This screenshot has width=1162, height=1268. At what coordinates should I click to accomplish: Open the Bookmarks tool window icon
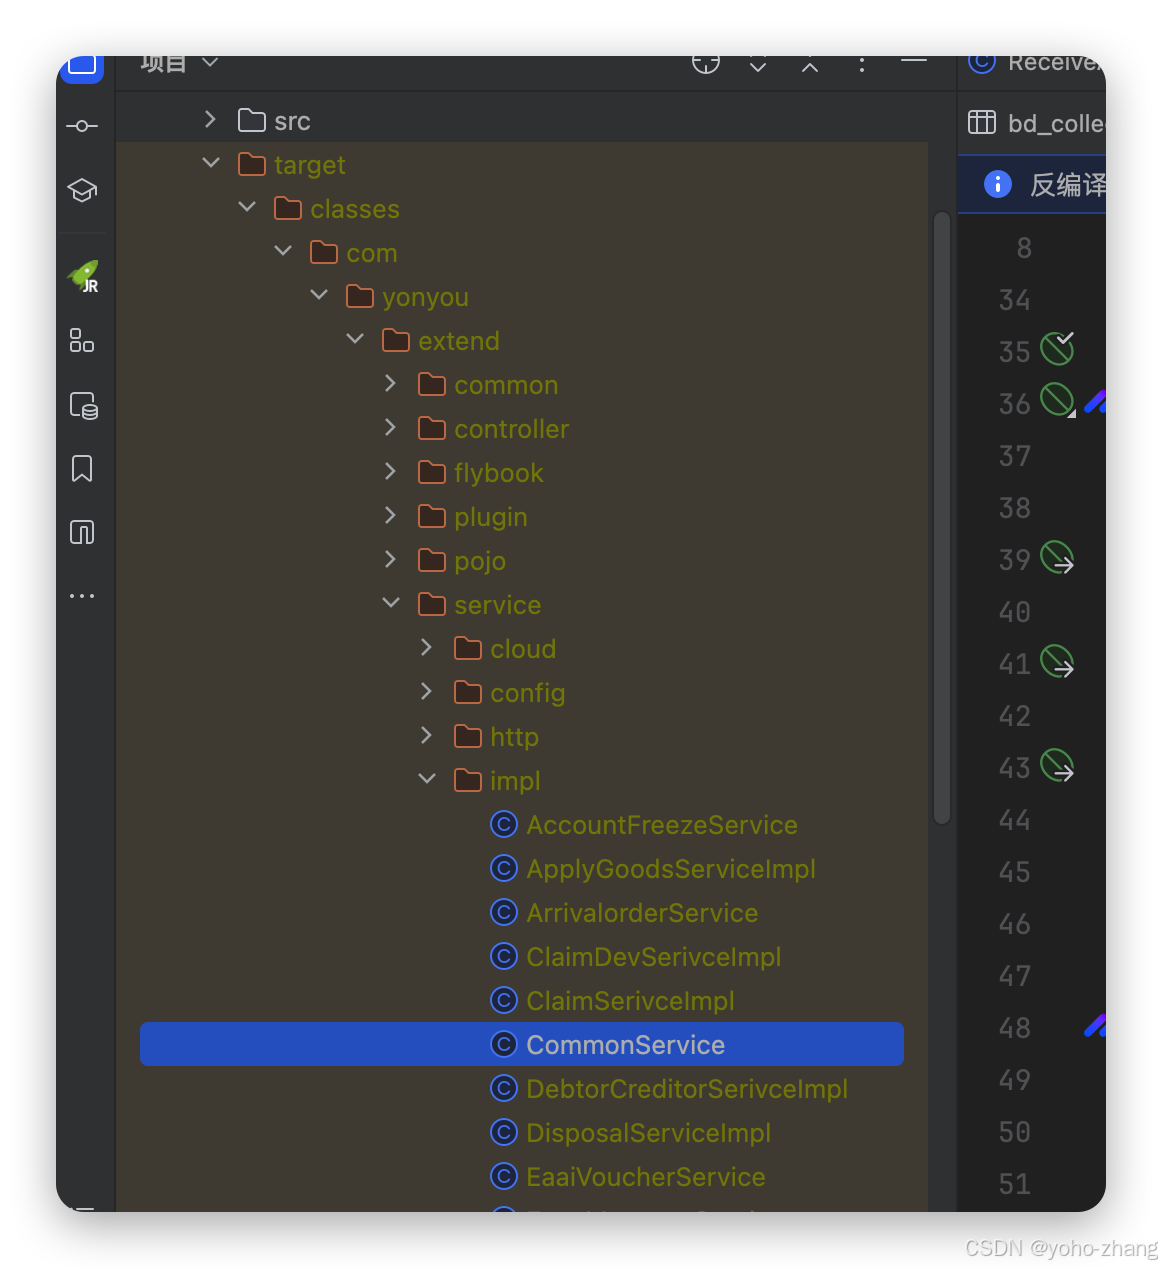point(82,468)
